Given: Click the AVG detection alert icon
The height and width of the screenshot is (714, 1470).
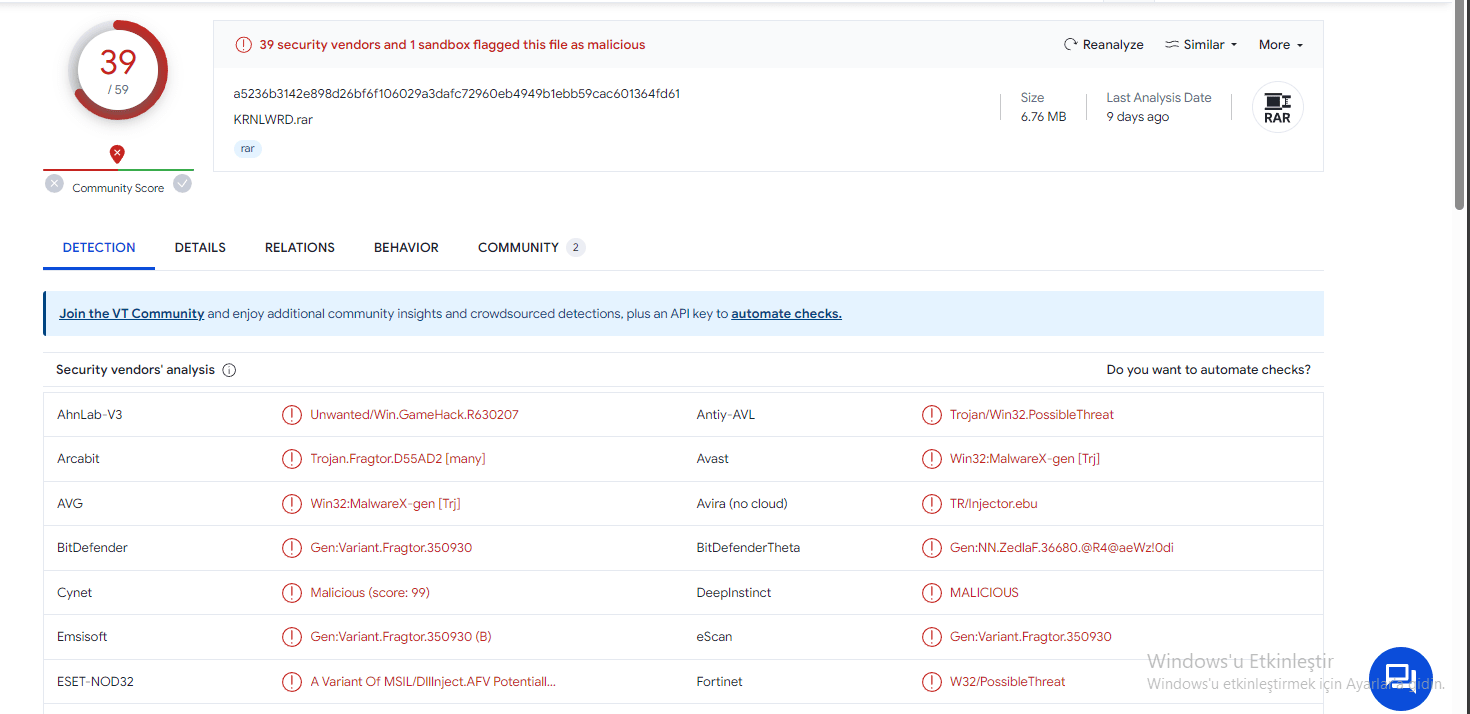Looking at the screenshot, I should 291,504.
